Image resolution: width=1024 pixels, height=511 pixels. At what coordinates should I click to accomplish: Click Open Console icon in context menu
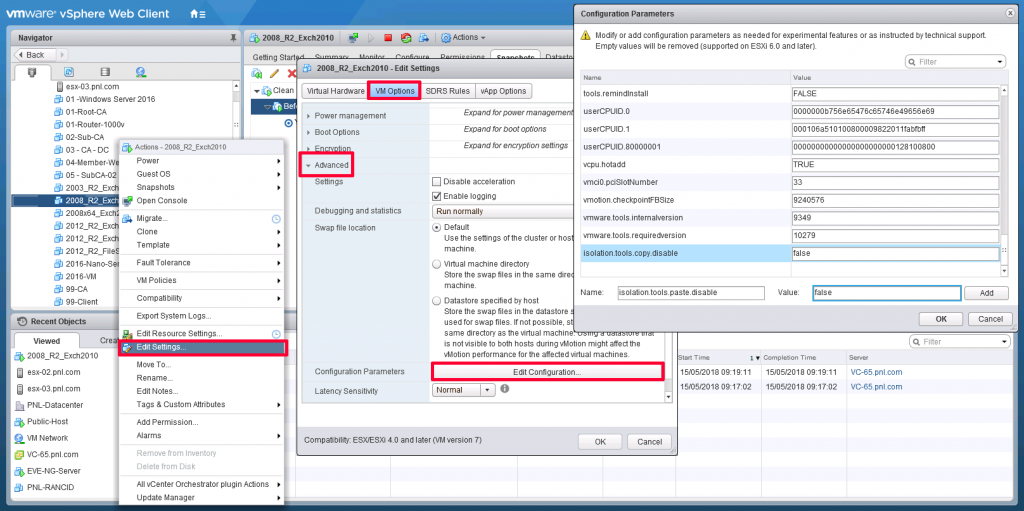[x=127, y=201]
